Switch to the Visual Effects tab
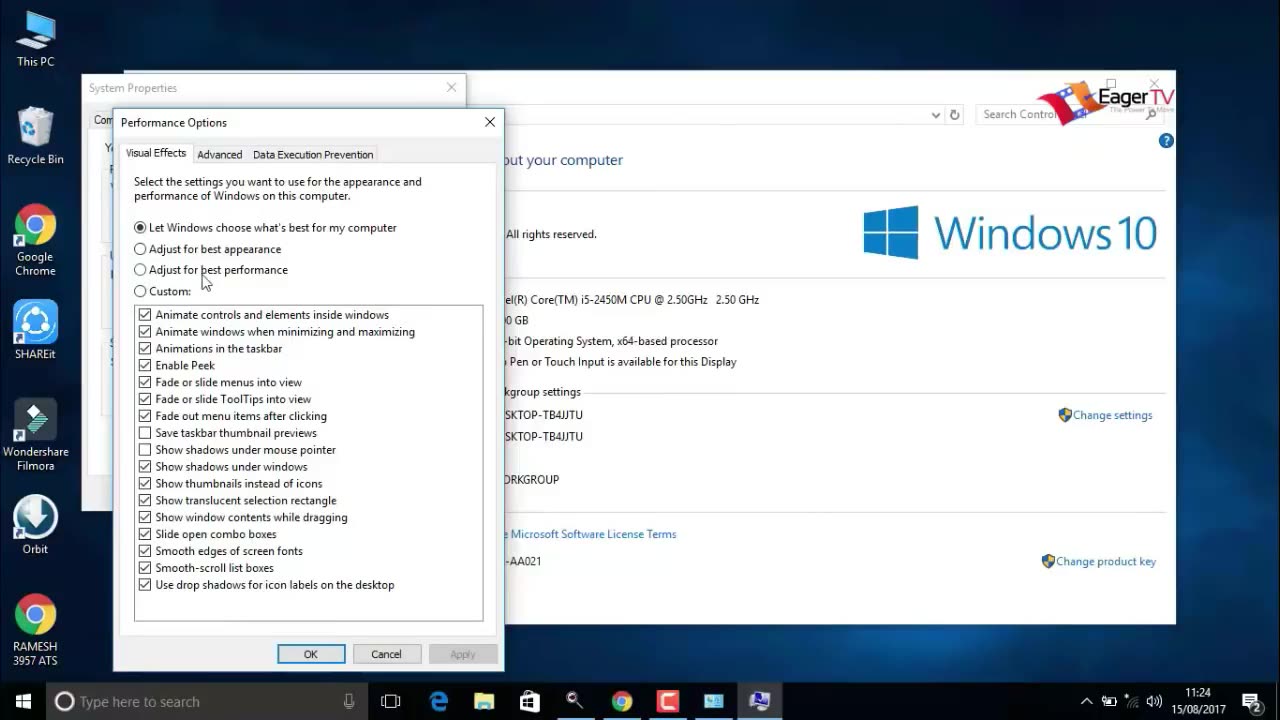 tap(156, 153)
